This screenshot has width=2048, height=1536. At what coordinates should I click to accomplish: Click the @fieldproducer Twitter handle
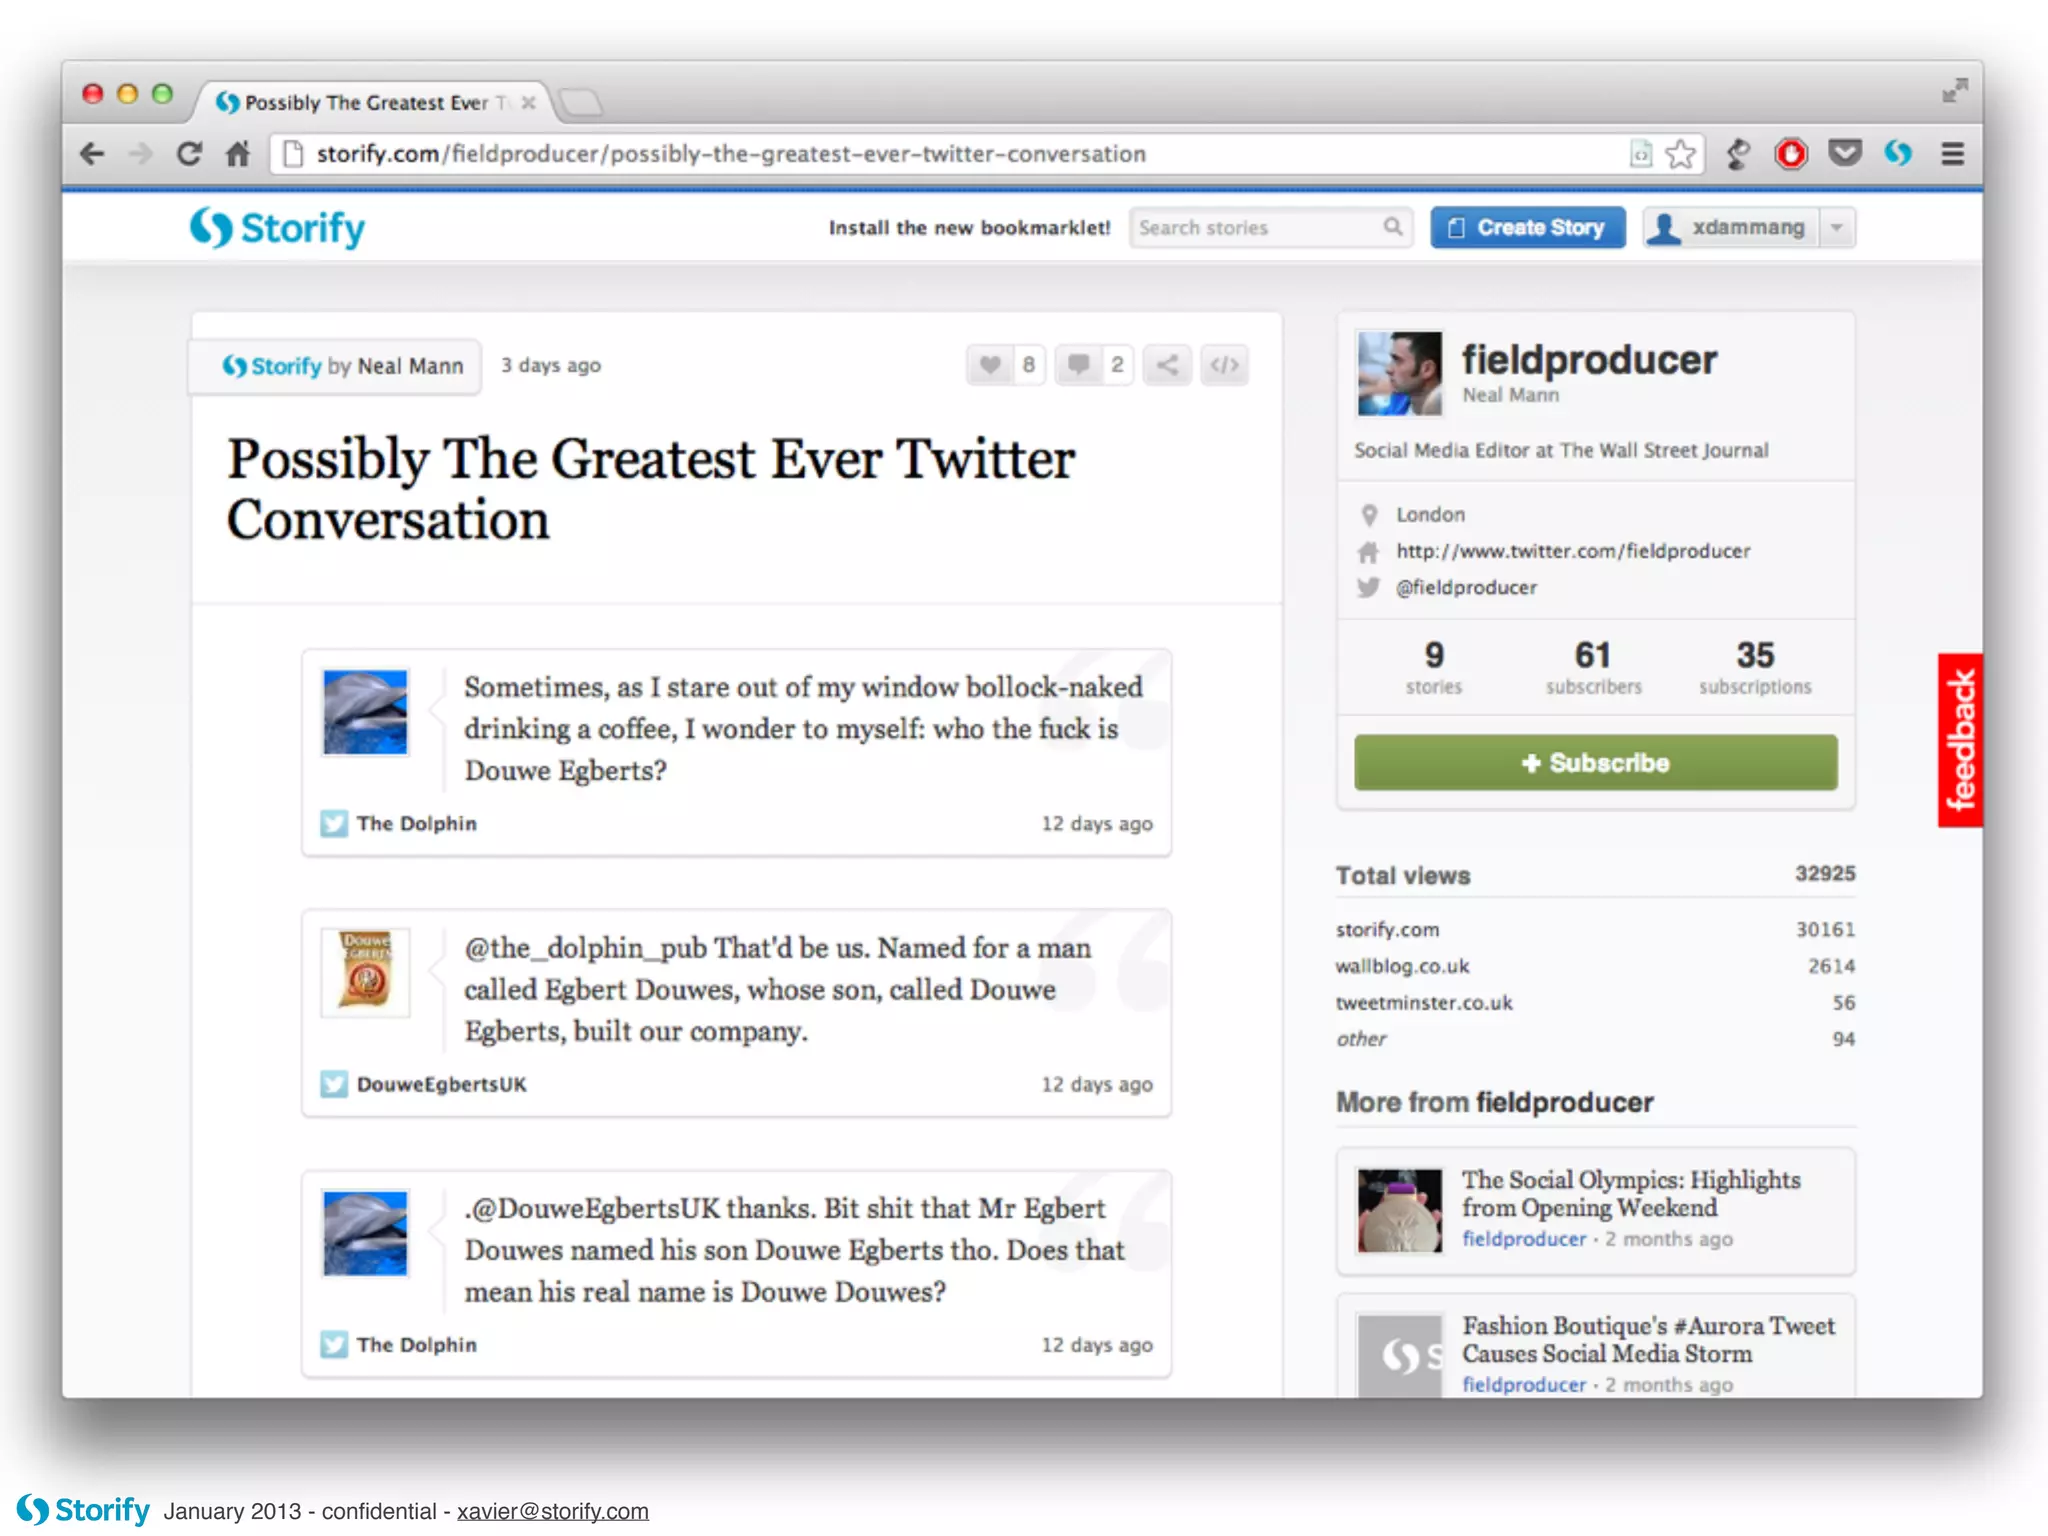click(1466, 587)
